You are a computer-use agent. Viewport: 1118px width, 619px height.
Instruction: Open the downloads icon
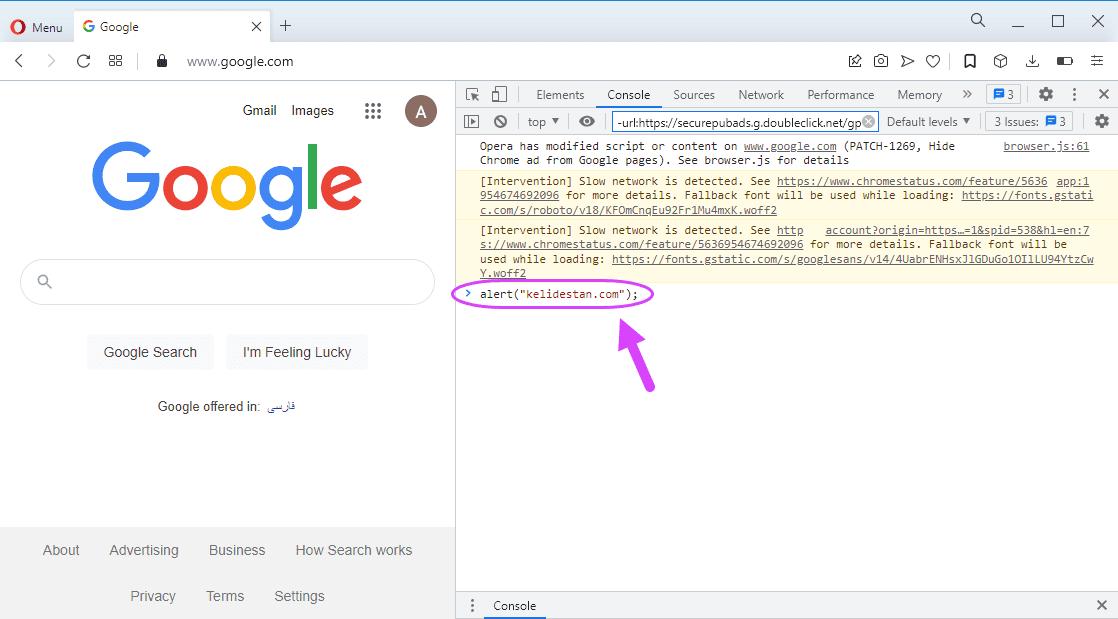click(1032, 61)
